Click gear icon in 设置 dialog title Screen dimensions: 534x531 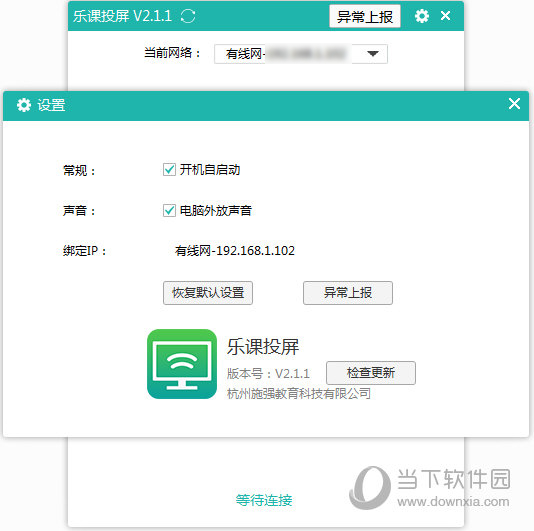tap(24, 105)
